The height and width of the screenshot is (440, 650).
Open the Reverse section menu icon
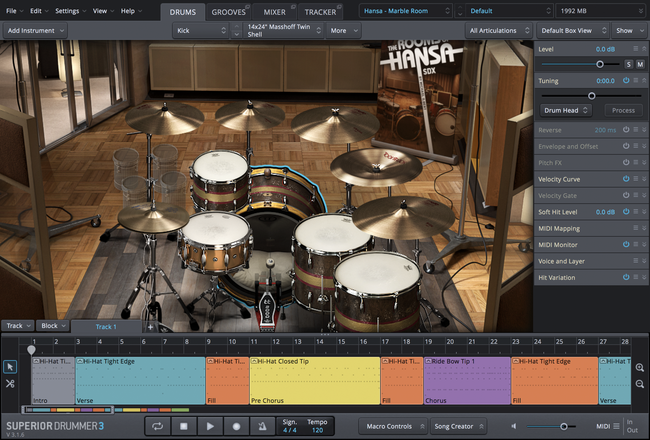(635, 129)
